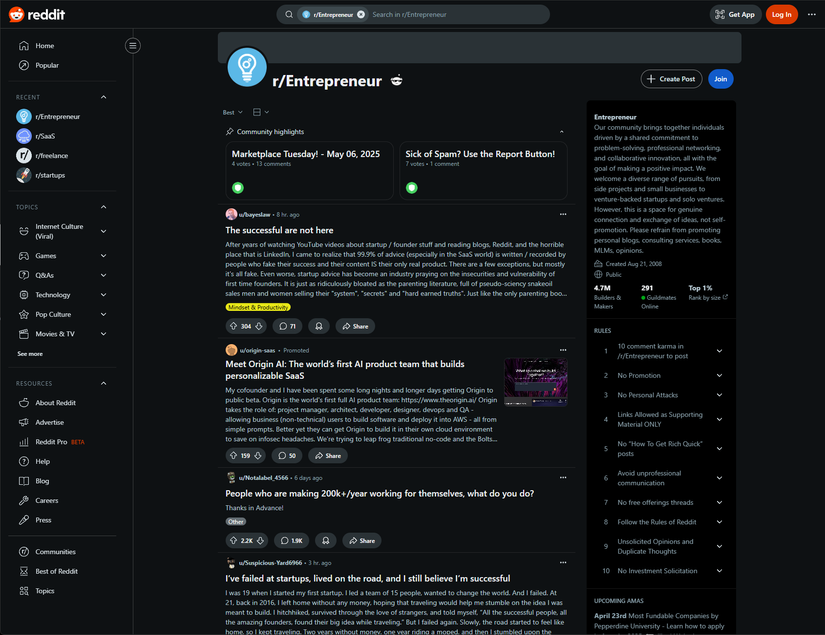This screenshot has height=635, width=825.
Task: Expand the Technology topic
Action: (x=104, y=295)
